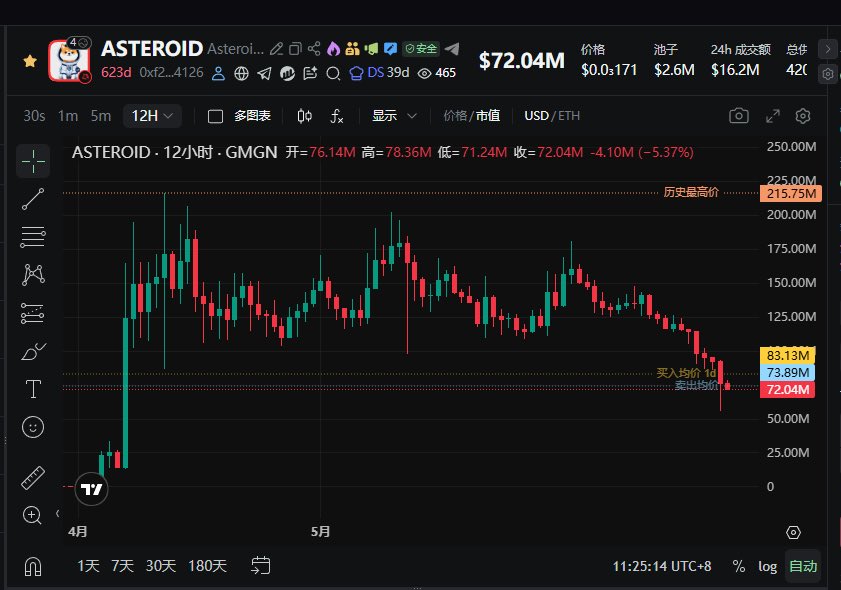Toggle the magnet mode icon

(x=33, y=566)
